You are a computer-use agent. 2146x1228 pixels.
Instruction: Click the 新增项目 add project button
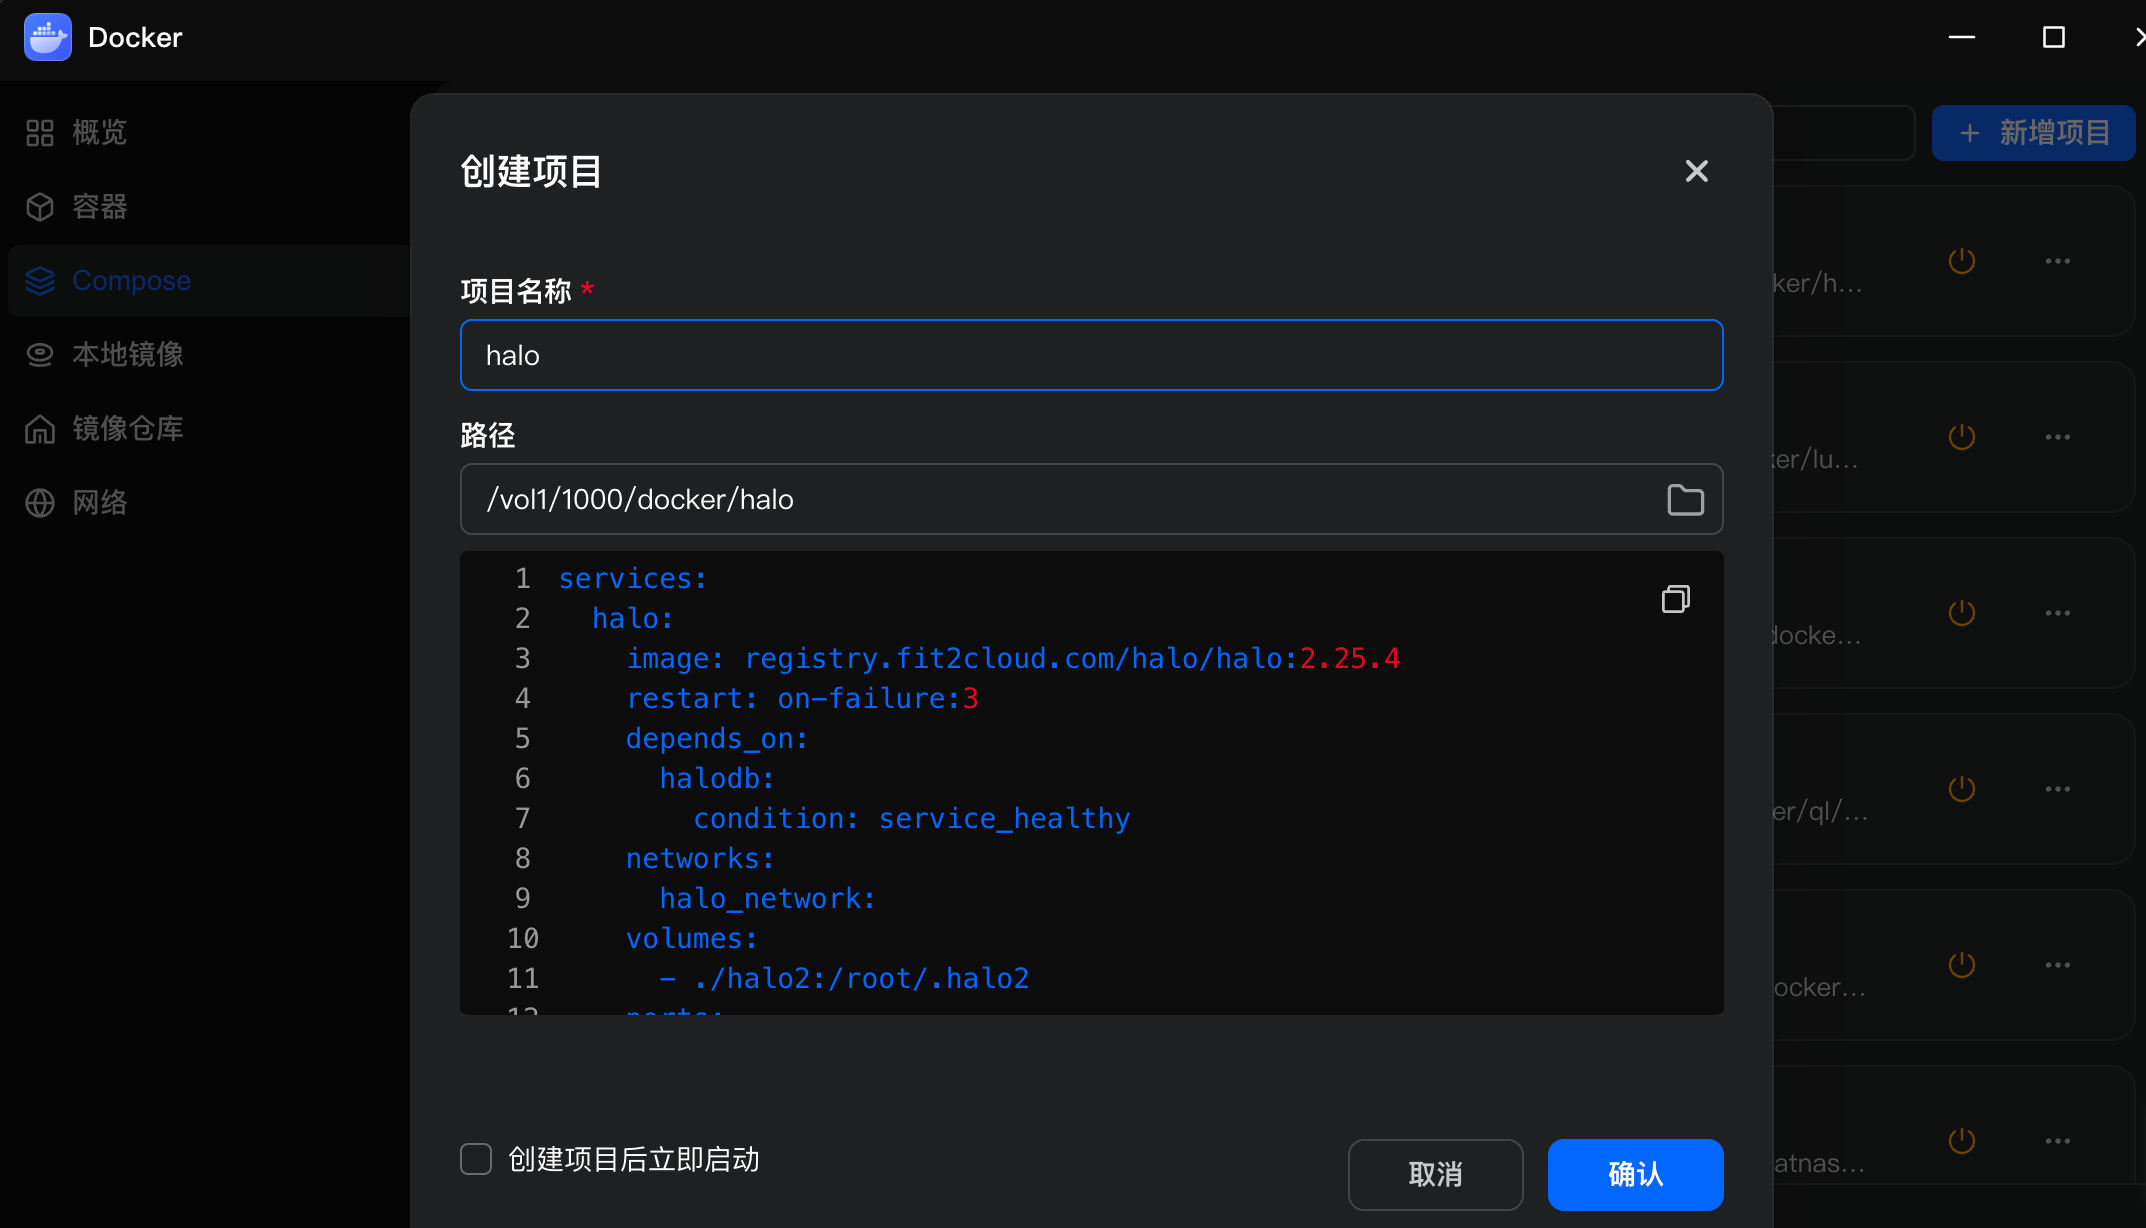tap(2033, 133)
